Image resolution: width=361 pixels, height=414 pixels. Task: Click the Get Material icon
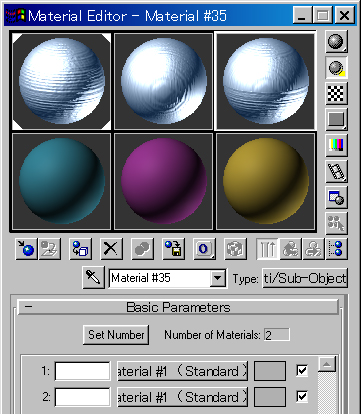27,249
